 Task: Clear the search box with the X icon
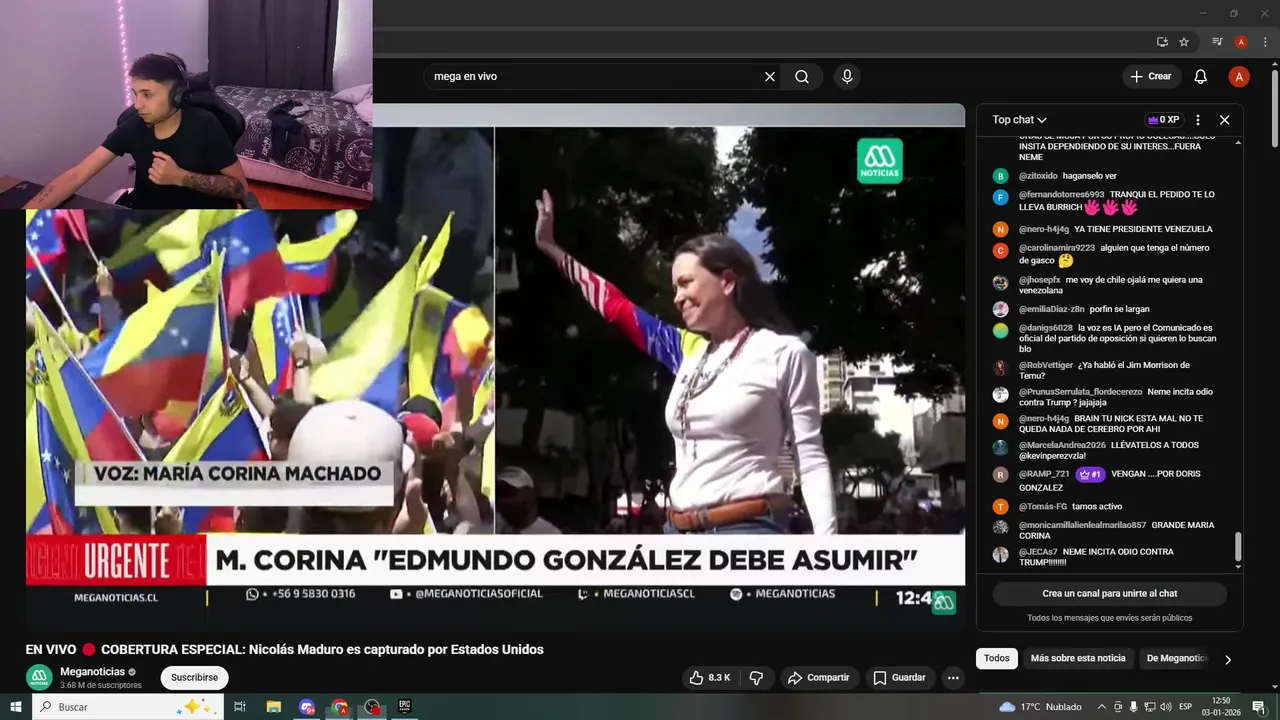pyautogui.click(x=770, y=77)
